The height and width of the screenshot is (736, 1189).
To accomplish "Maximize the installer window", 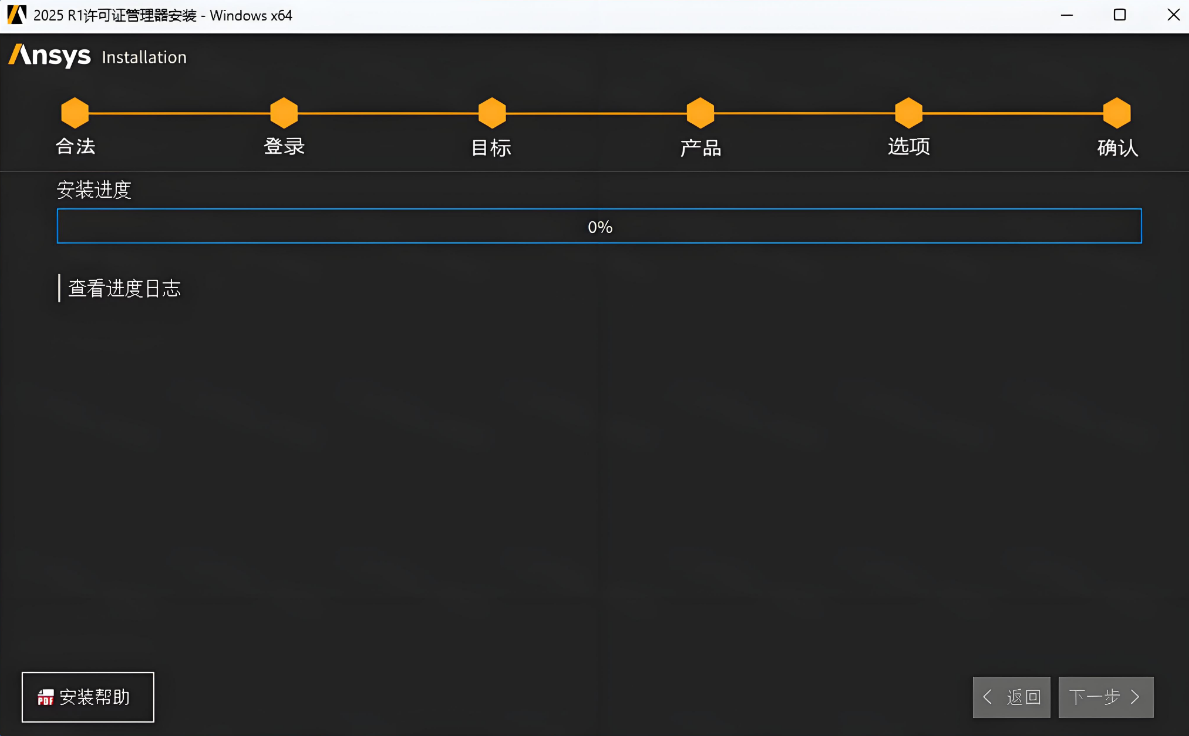I will [x=1119, y=15].
